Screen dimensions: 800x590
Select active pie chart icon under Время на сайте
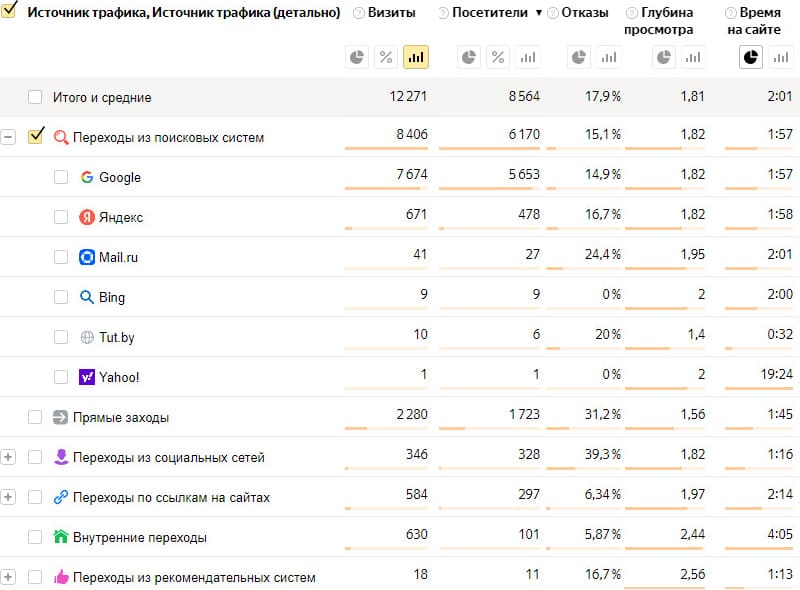coord(751,57)
